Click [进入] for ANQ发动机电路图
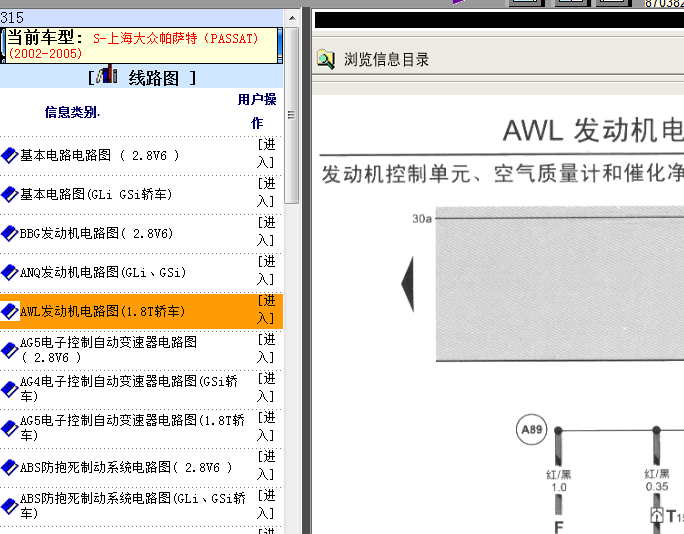 [x=266, y=270]
